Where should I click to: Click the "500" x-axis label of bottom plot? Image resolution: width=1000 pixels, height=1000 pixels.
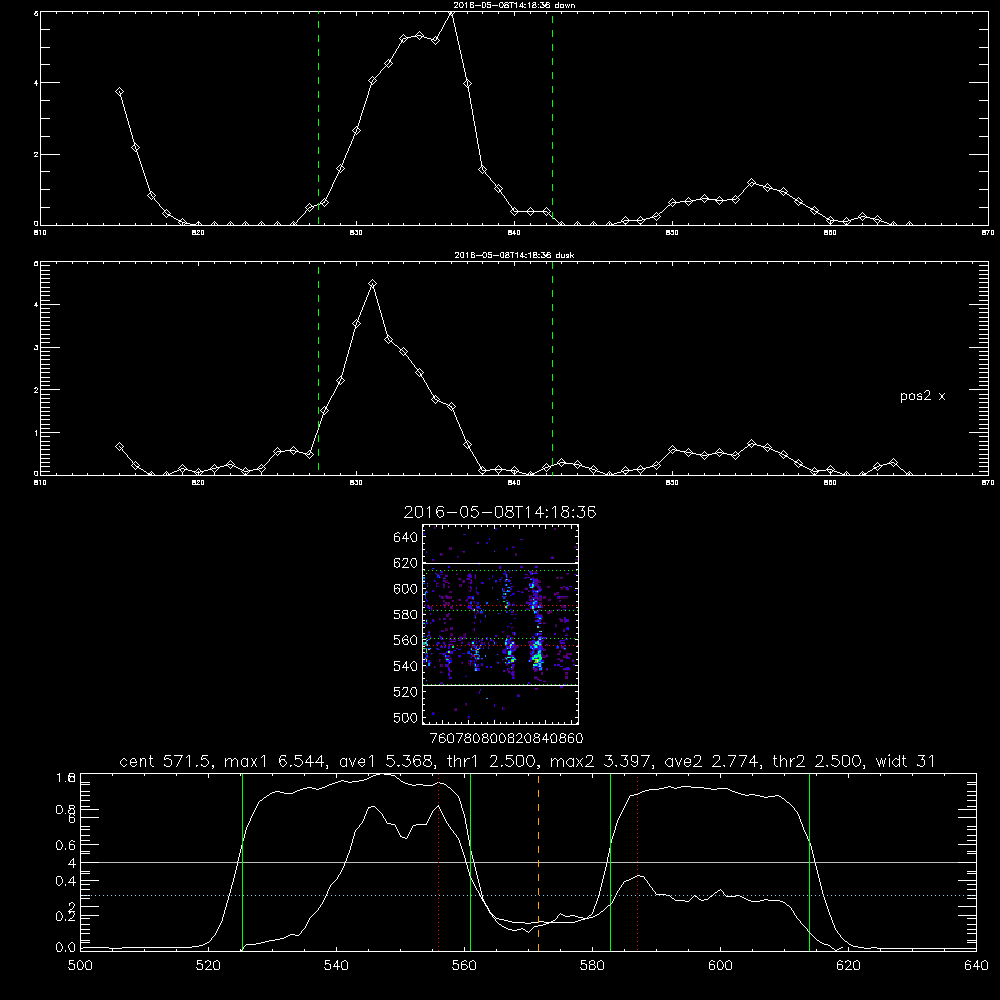[x=80, y=966]
